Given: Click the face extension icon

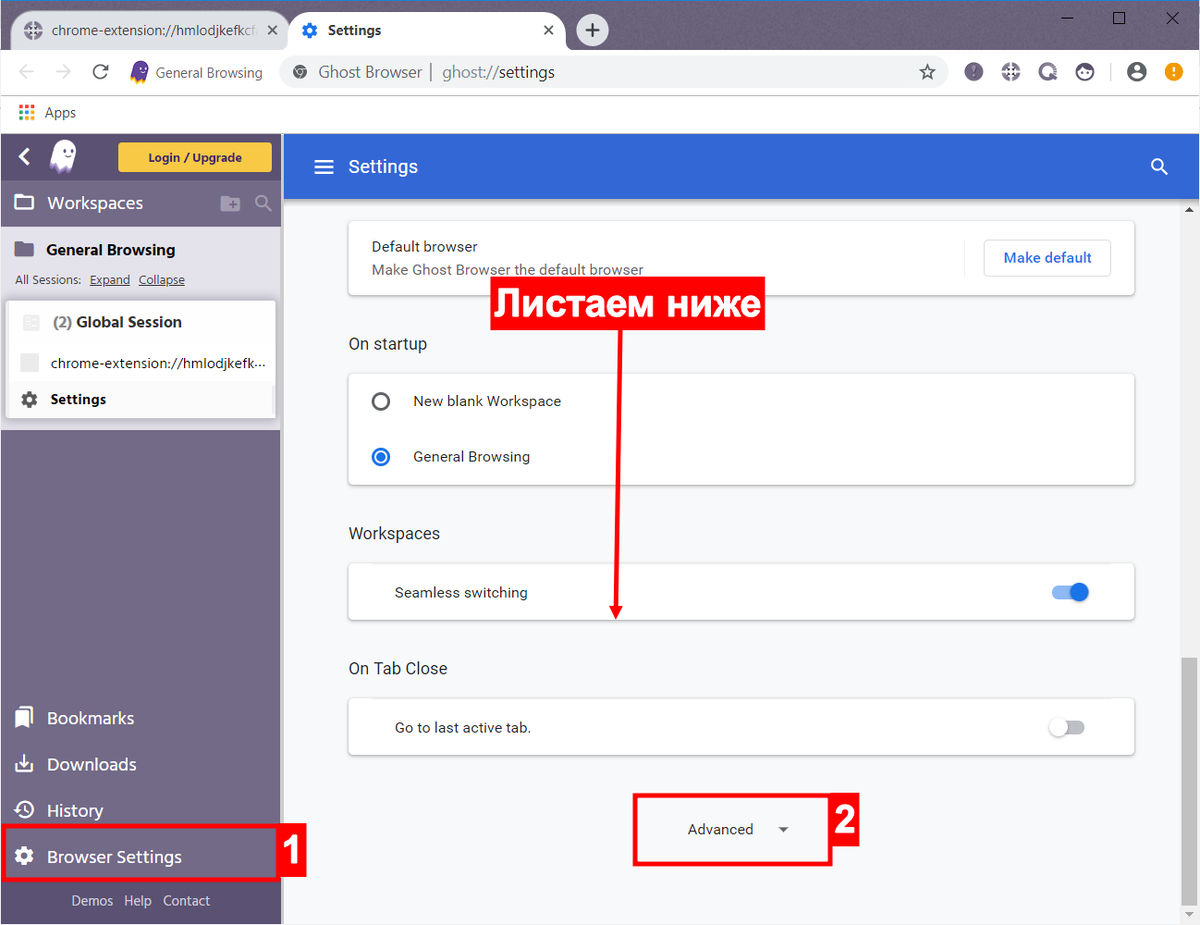Looking at the screenshot, I should [1085, 72].
